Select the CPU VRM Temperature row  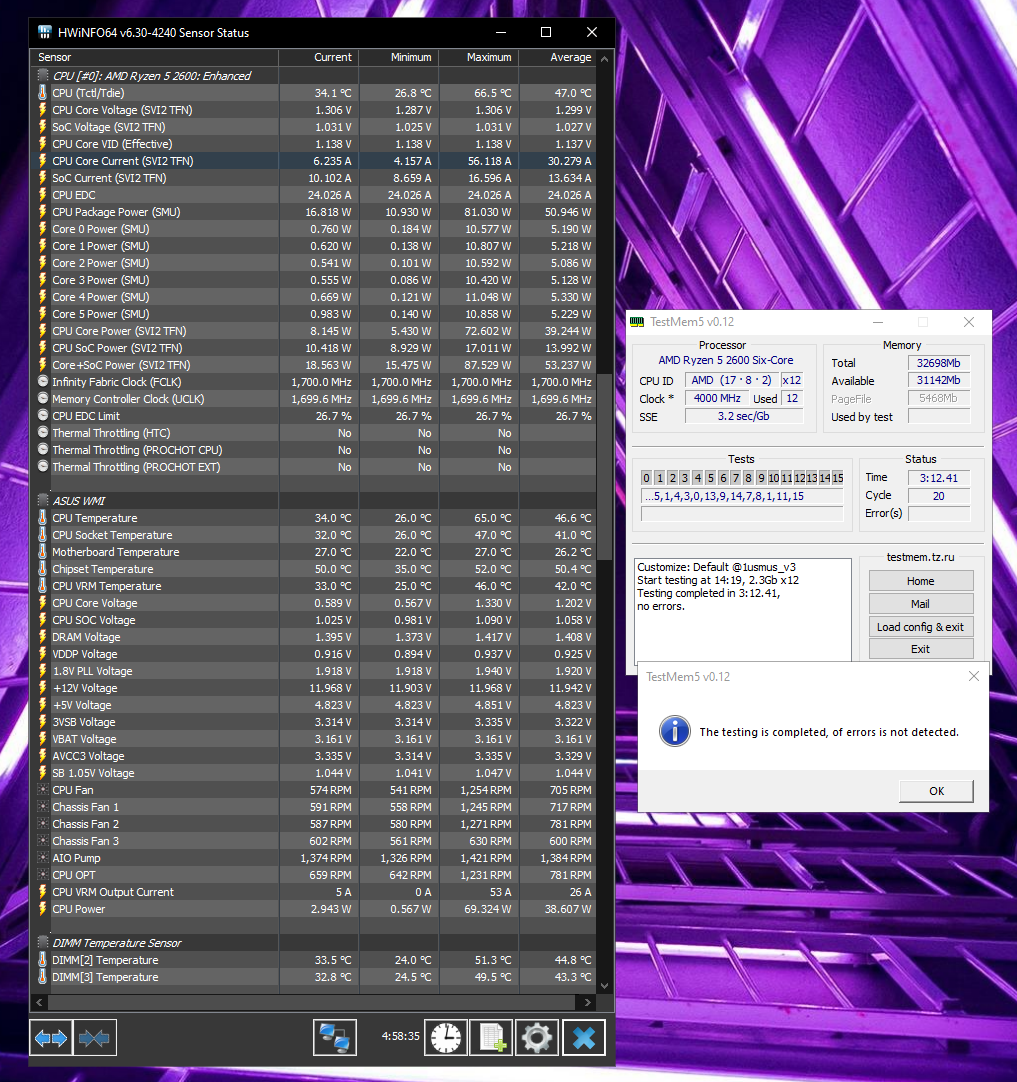[x=314, y=586]
